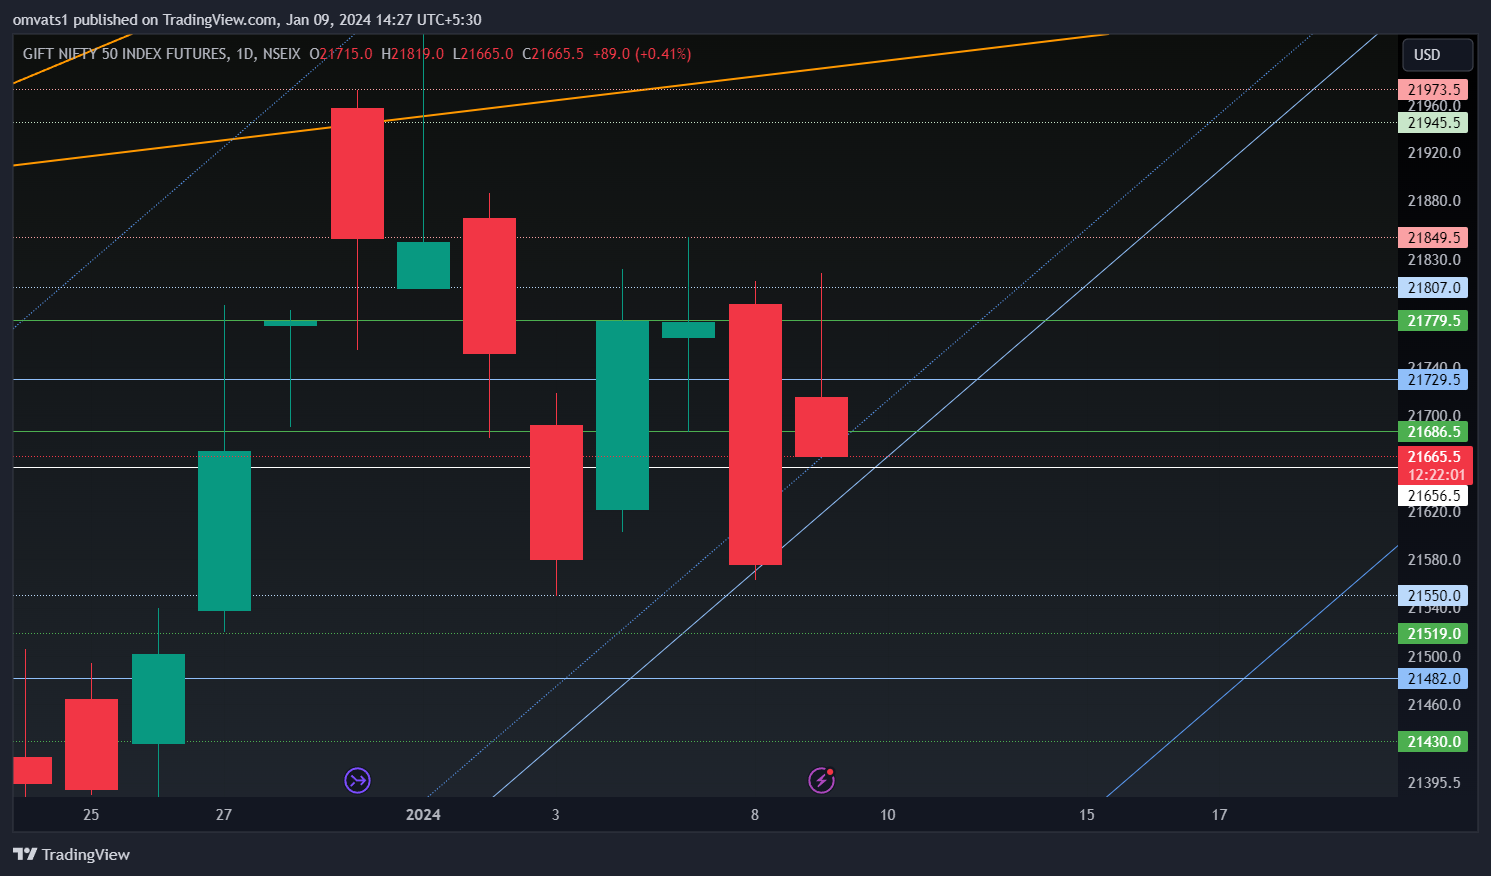Click the red 21665.5 current price label
This screenshot has width=1491, height=876.
[1435, 457]
